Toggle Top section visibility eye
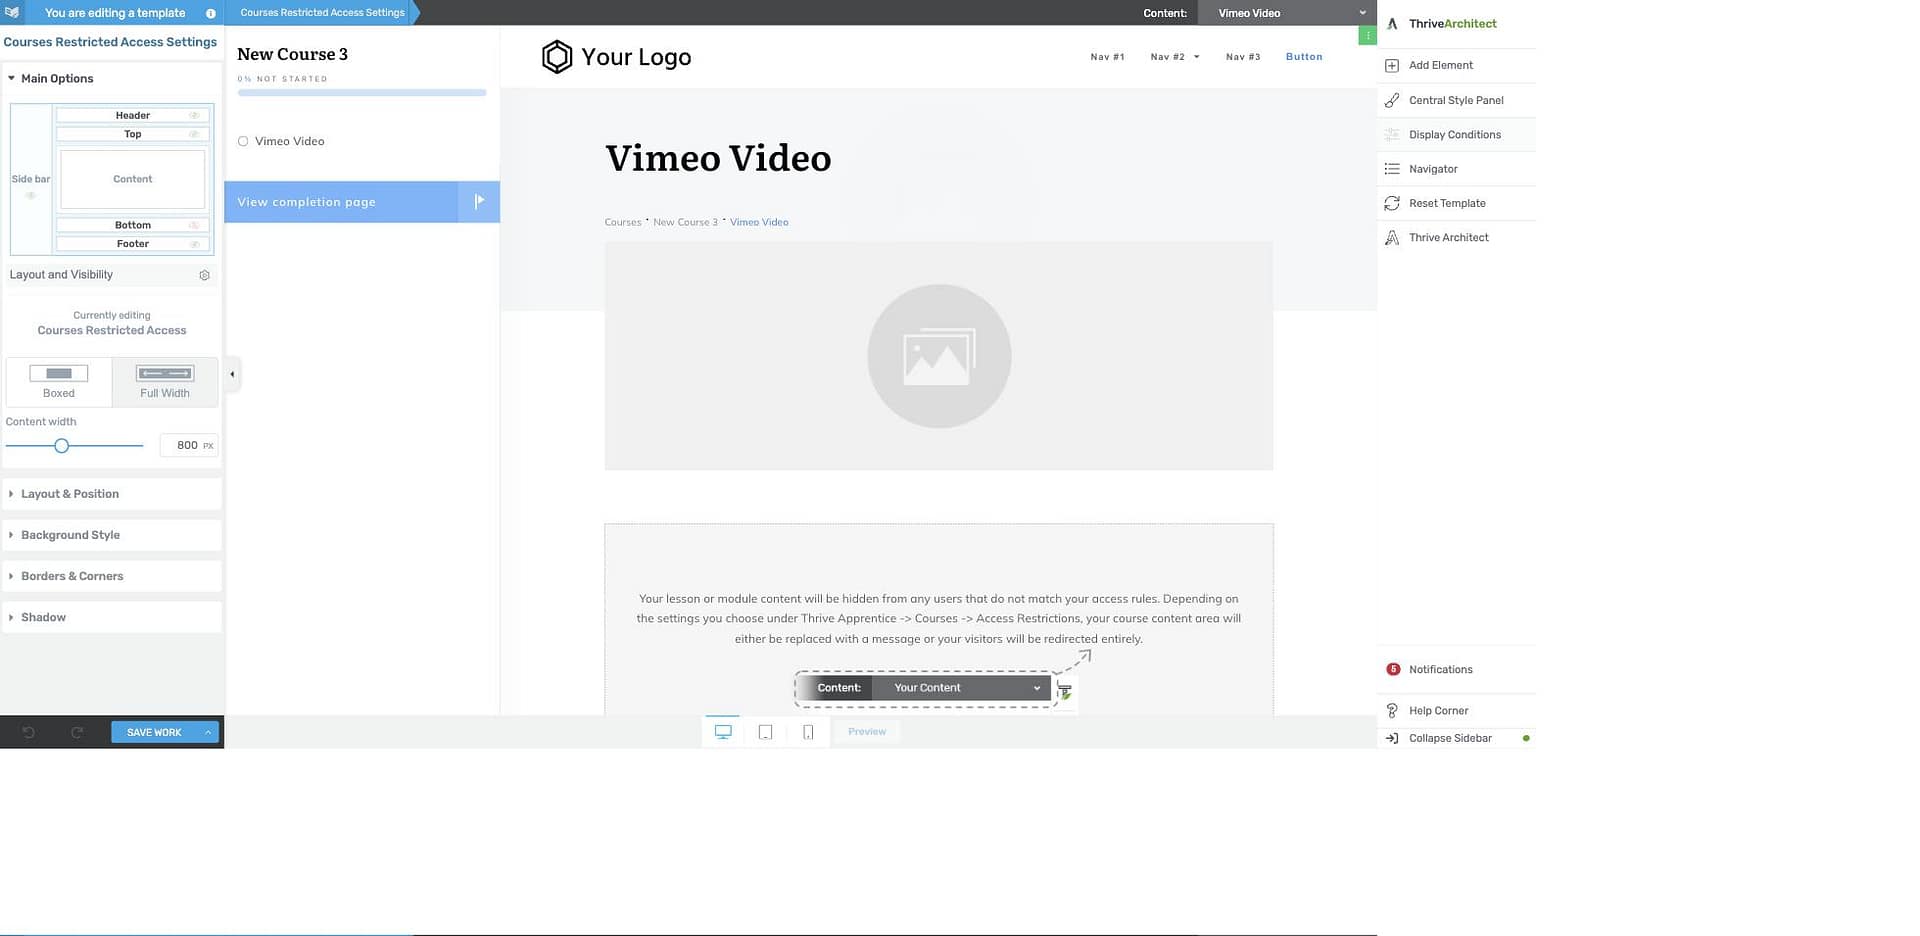This screenshot has height=936, width=1920. point(194,134)
